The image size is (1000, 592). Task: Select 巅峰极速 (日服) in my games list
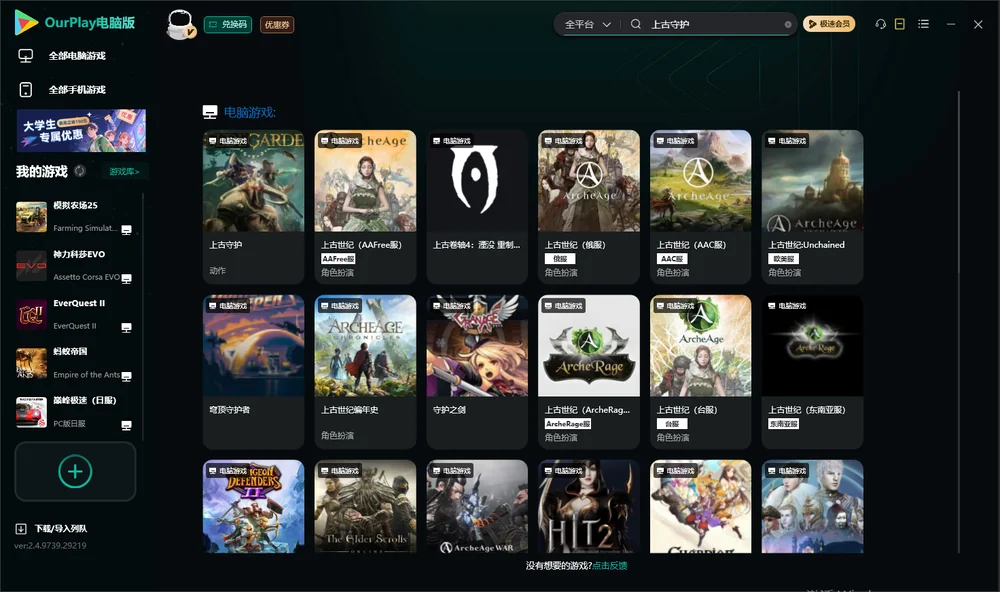pos(74,412)
